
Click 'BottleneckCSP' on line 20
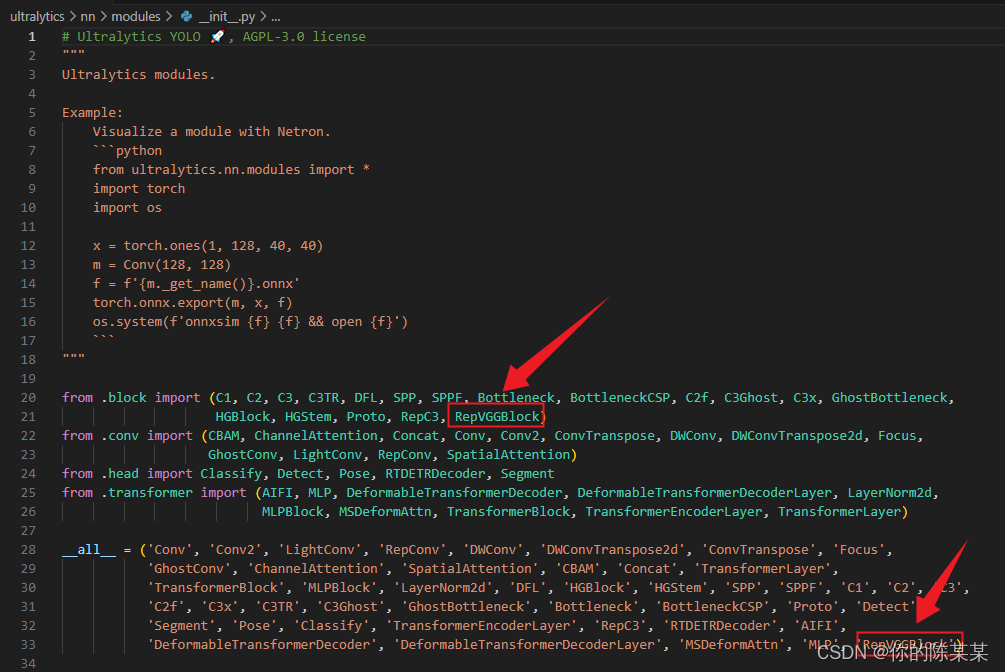tap(620, 398)
